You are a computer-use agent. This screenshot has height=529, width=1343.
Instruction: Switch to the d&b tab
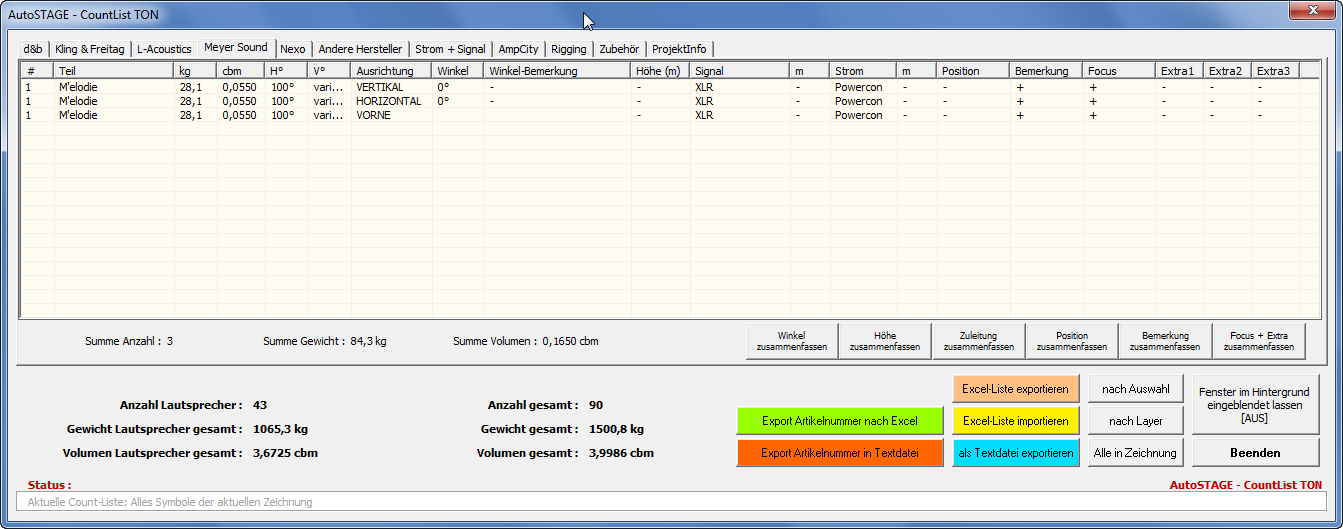coord(33,49)
